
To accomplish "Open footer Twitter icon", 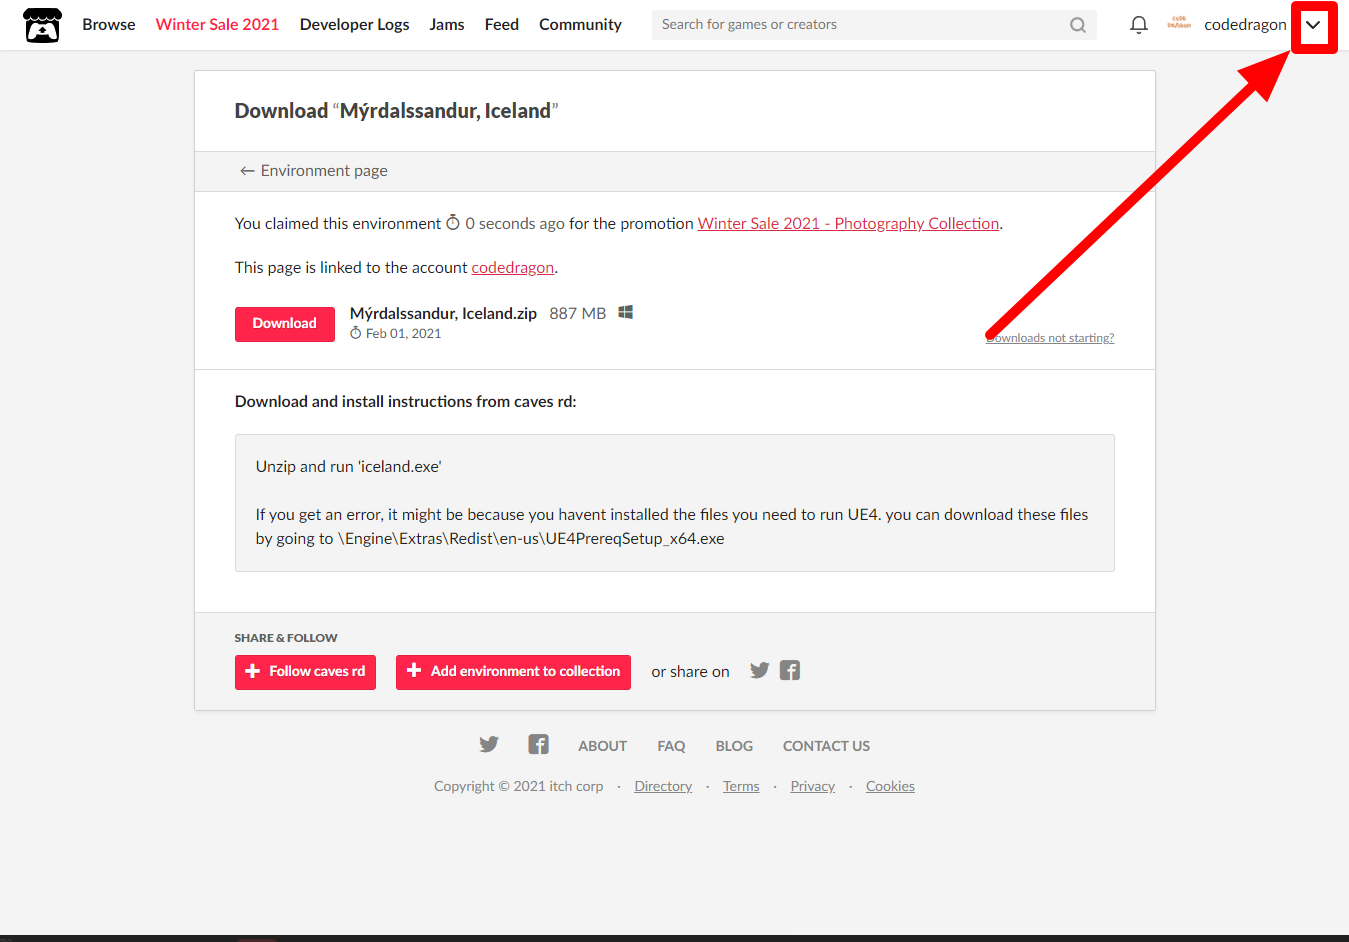I will click(x=489, y=744).
